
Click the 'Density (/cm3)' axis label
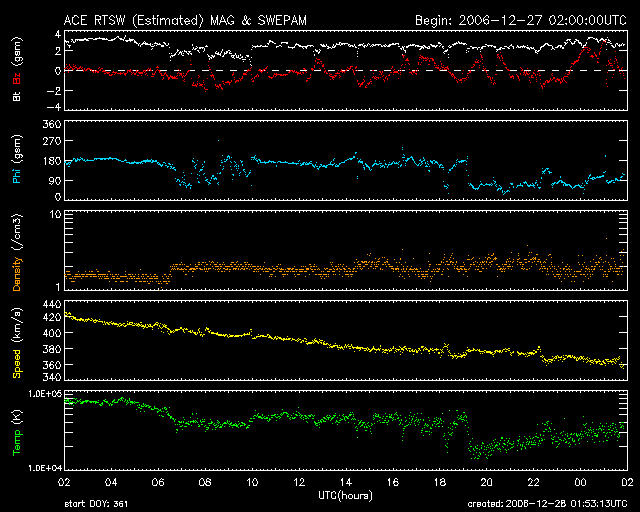[x=17, y=252]
